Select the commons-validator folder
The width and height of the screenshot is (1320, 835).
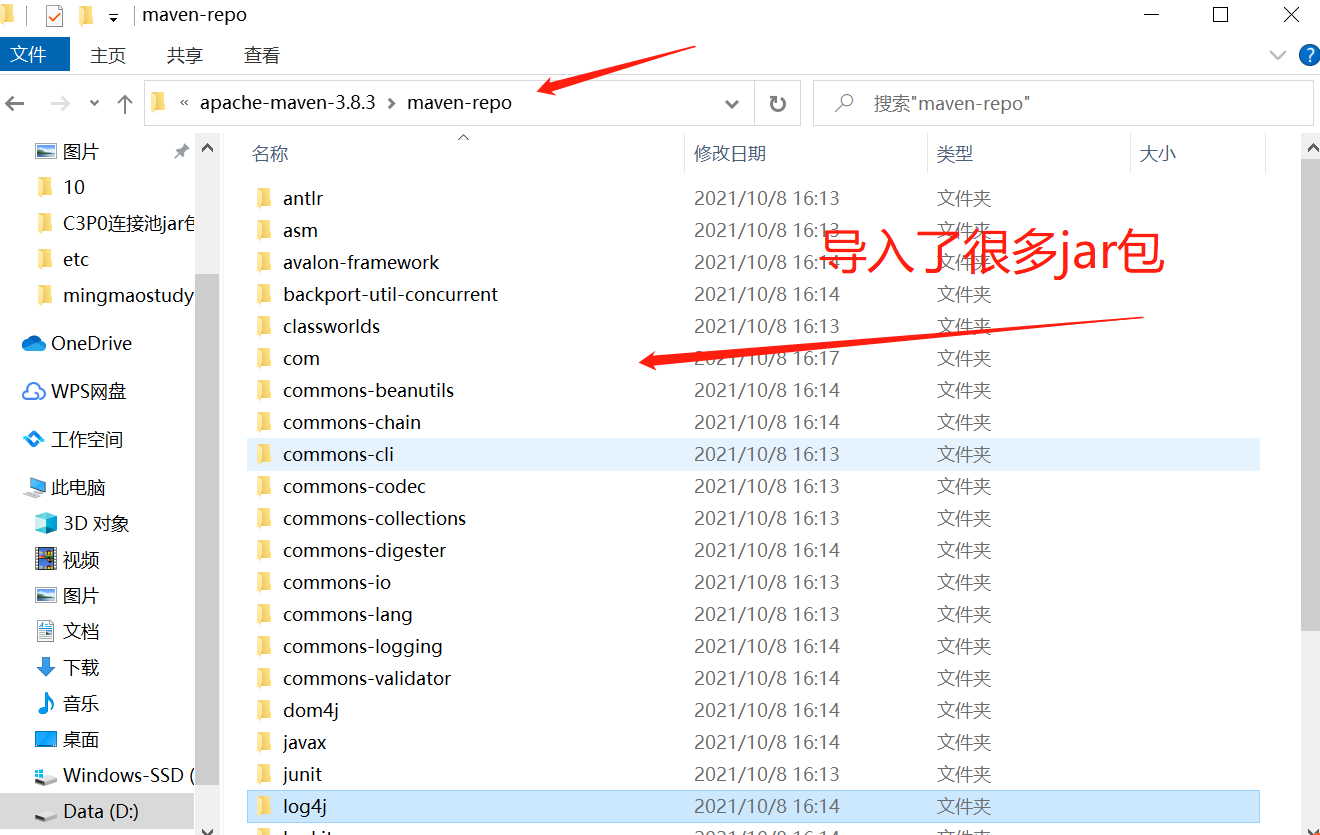(x=753, y=678)
